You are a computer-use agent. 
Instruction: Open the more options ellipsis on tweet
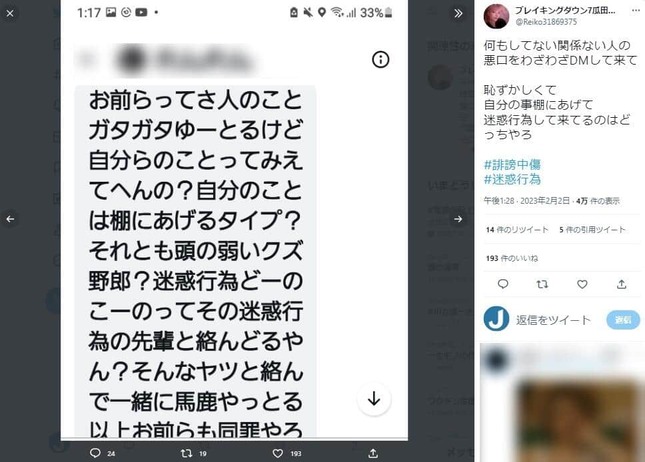click(636, 11)
